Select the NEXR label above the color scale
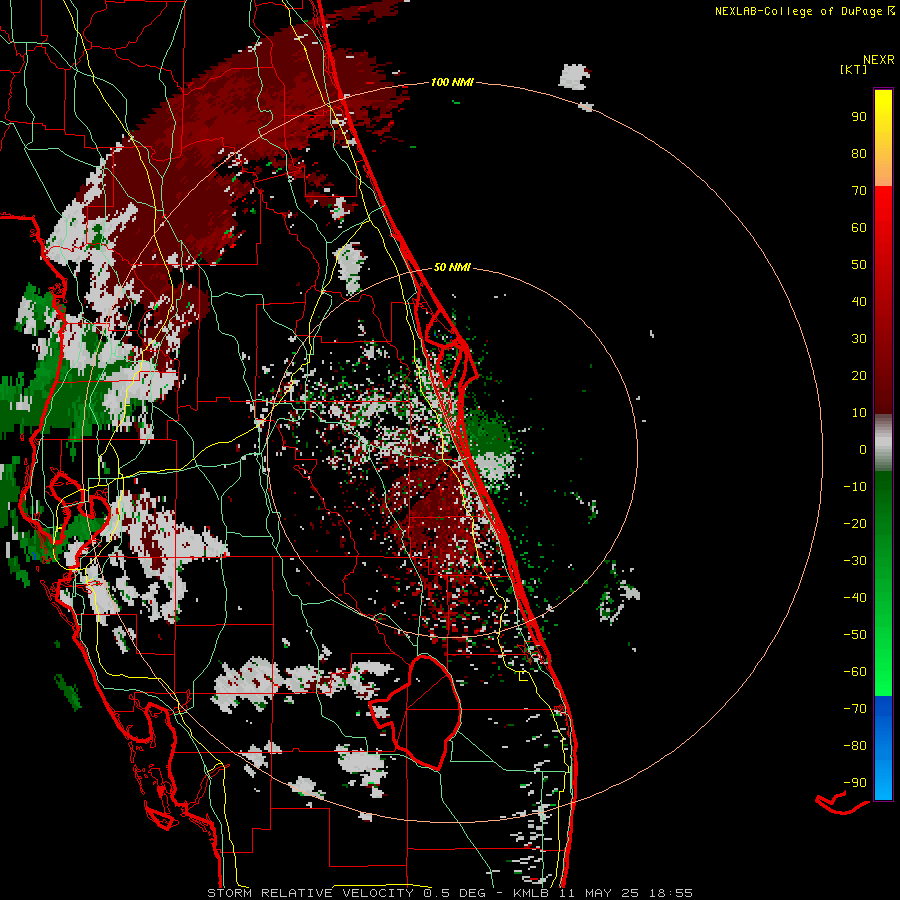The width and height of the screenshot is (900, 900). tap(878, 59)
